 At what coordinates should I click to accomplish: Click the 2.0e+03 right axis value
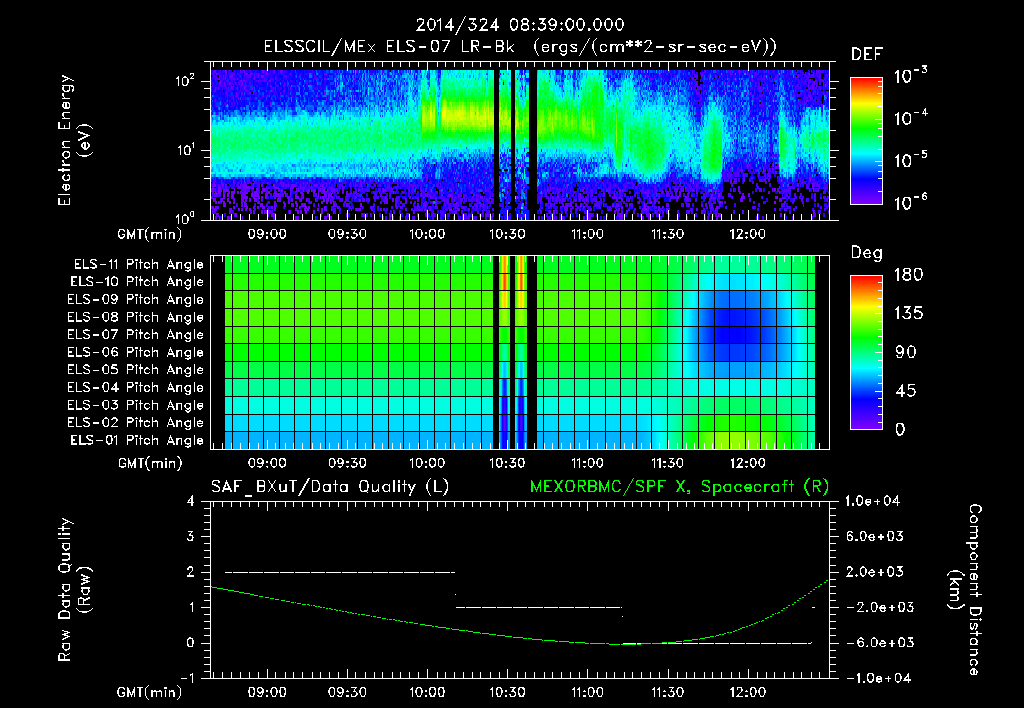875,572
